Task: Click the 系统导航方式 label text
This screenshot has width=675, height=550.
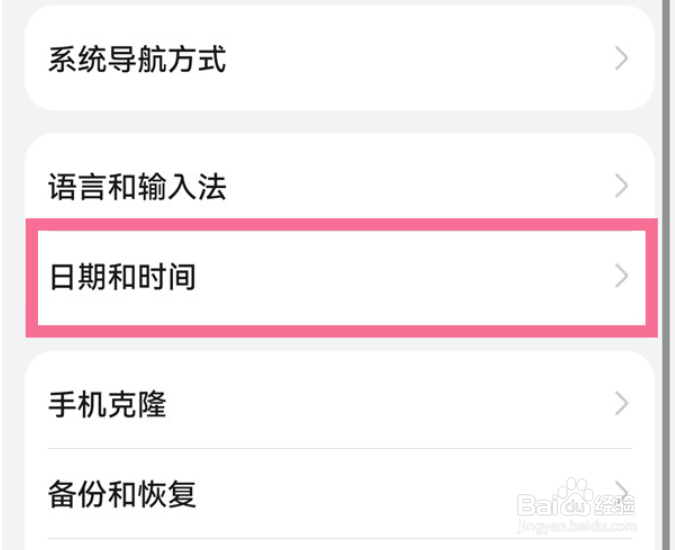Action: (x=137, y=60)
